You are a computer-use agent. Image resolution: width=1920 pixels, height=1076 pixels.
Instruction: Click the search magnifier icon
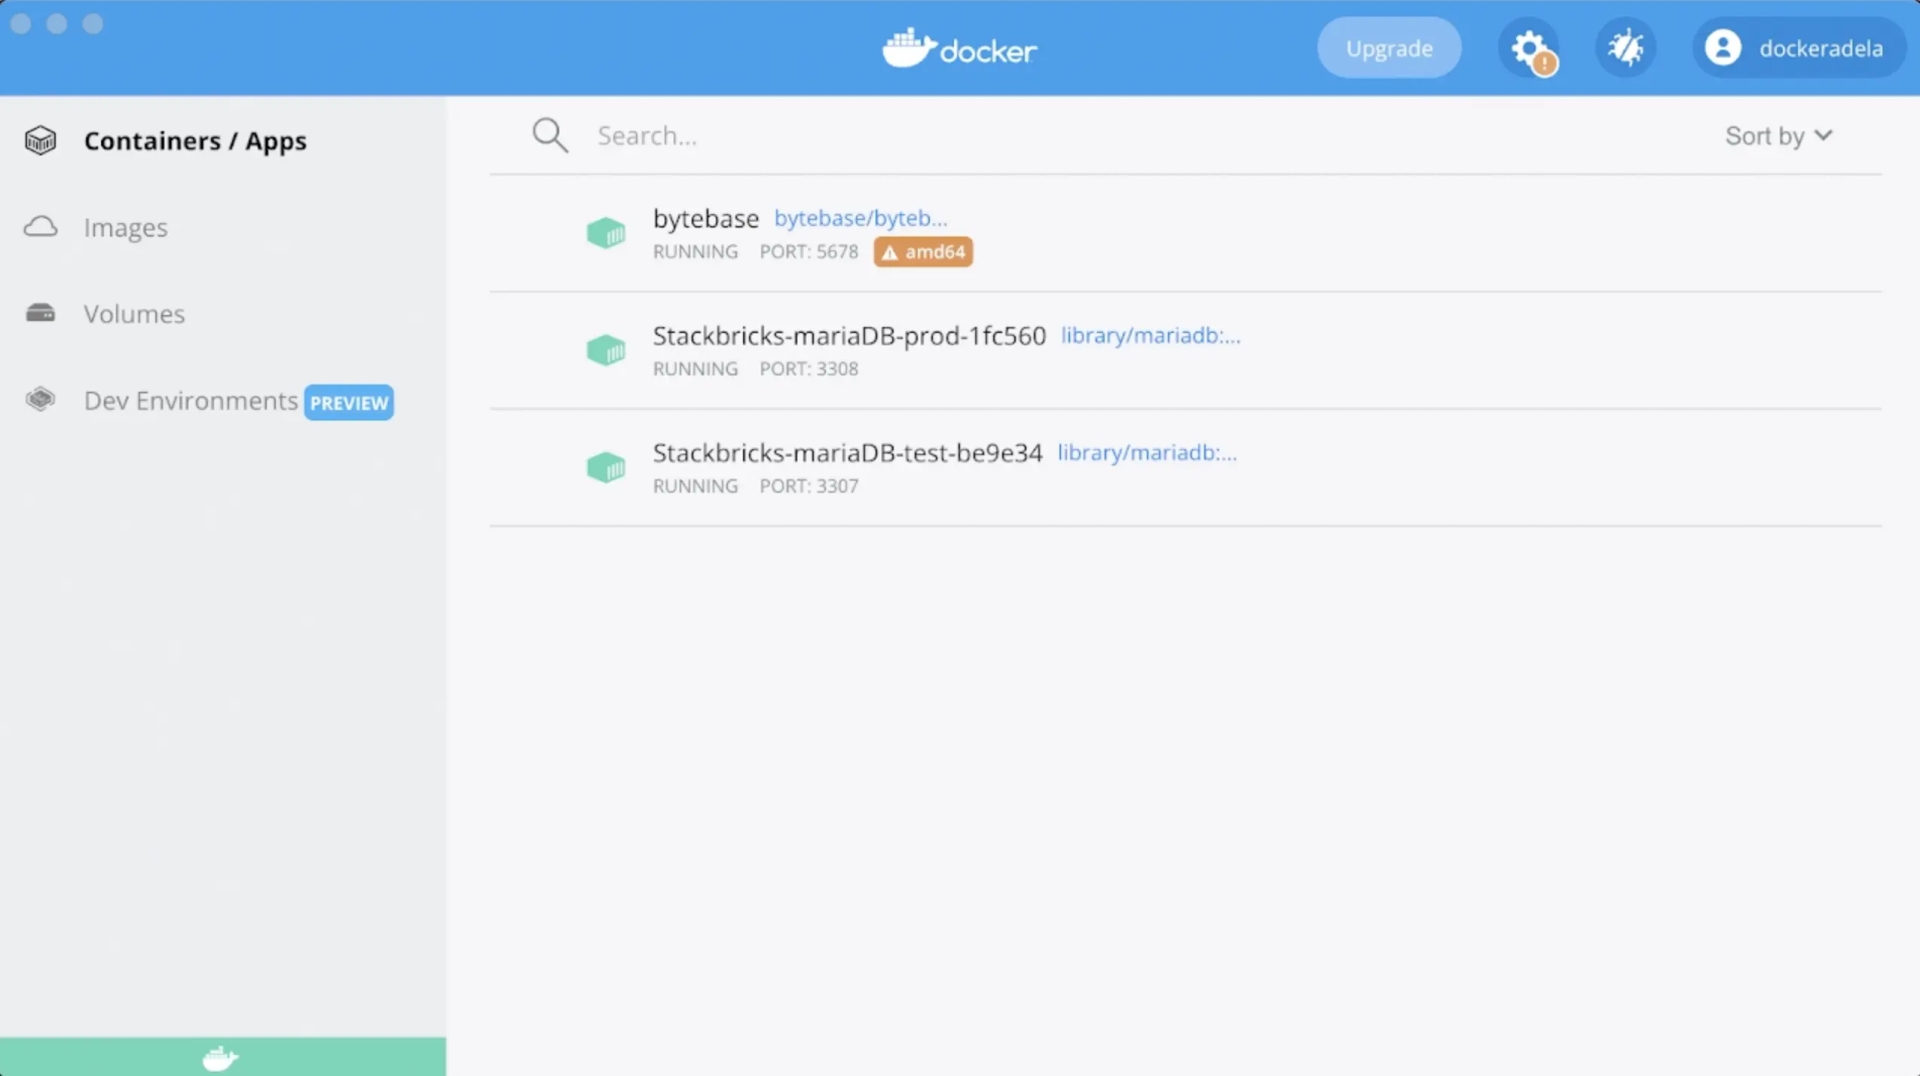(x=550, y=135)
